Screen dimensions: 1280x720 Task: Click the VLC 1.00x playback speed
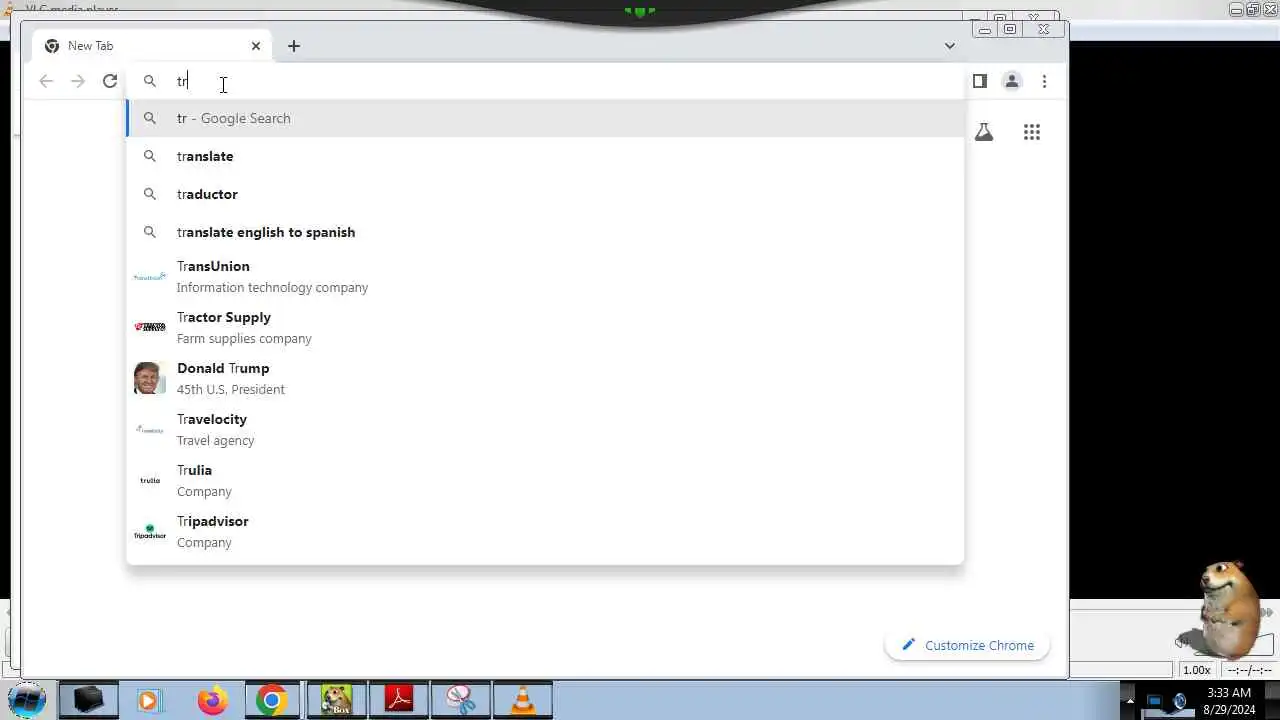click(1196, 670)
